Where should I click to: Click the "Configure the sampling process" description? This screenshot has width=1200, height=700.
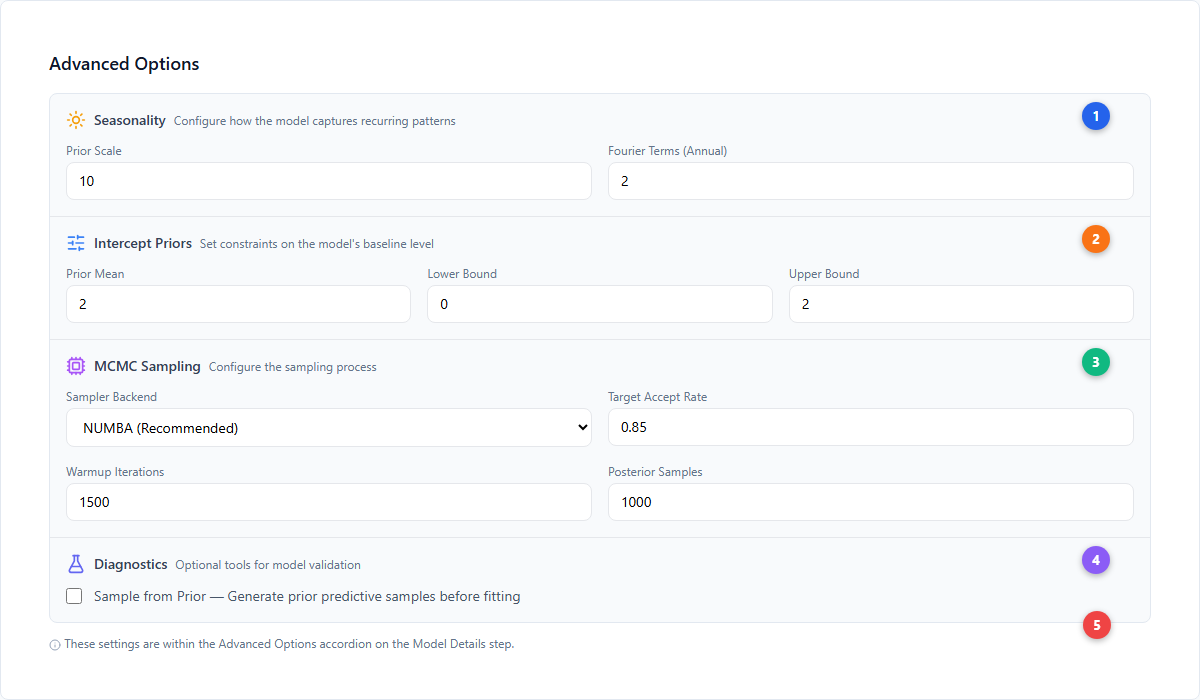coord(293,367)
